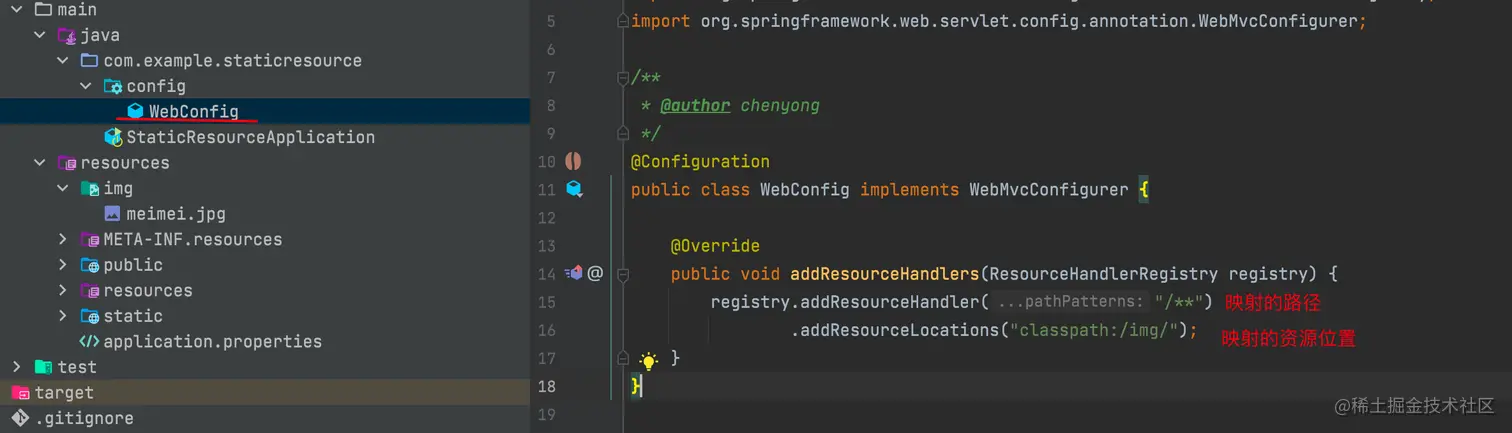Click the Spring bean gutter icon on line 10
The image size is (1512, 433).
(573, 161)
